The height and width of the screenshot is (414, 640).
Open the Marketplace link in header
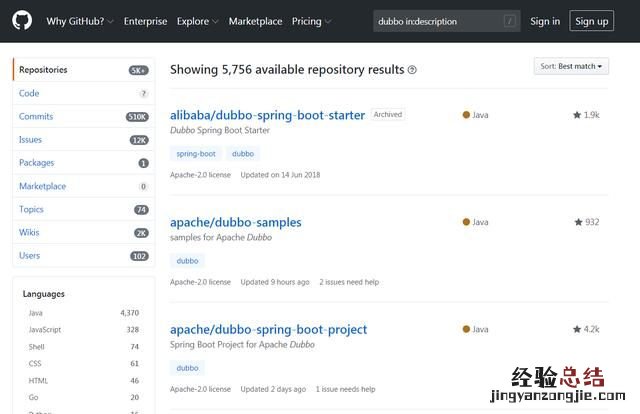255,21
